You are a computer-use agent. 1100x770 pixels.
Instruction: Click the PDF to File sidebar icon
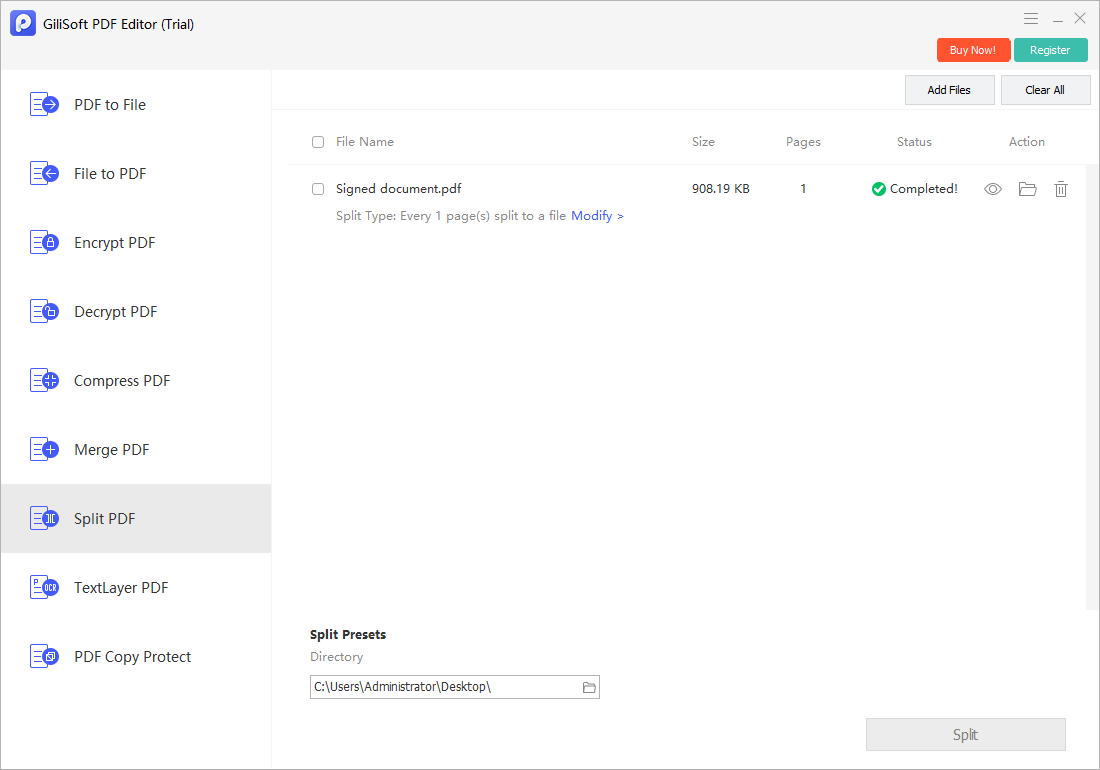point(44,104)
